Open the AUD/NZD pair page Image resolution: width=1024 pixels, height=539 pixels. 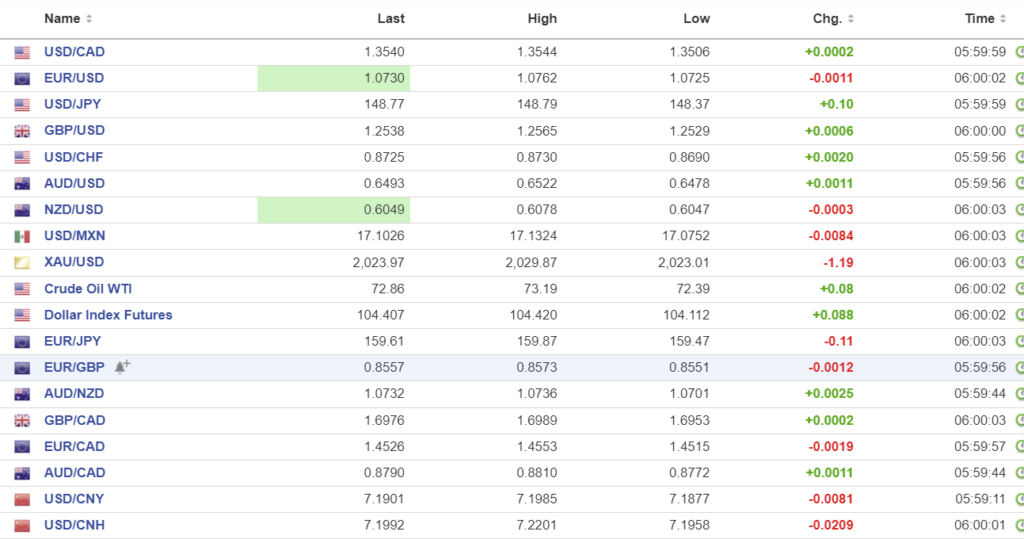point(74,394)
